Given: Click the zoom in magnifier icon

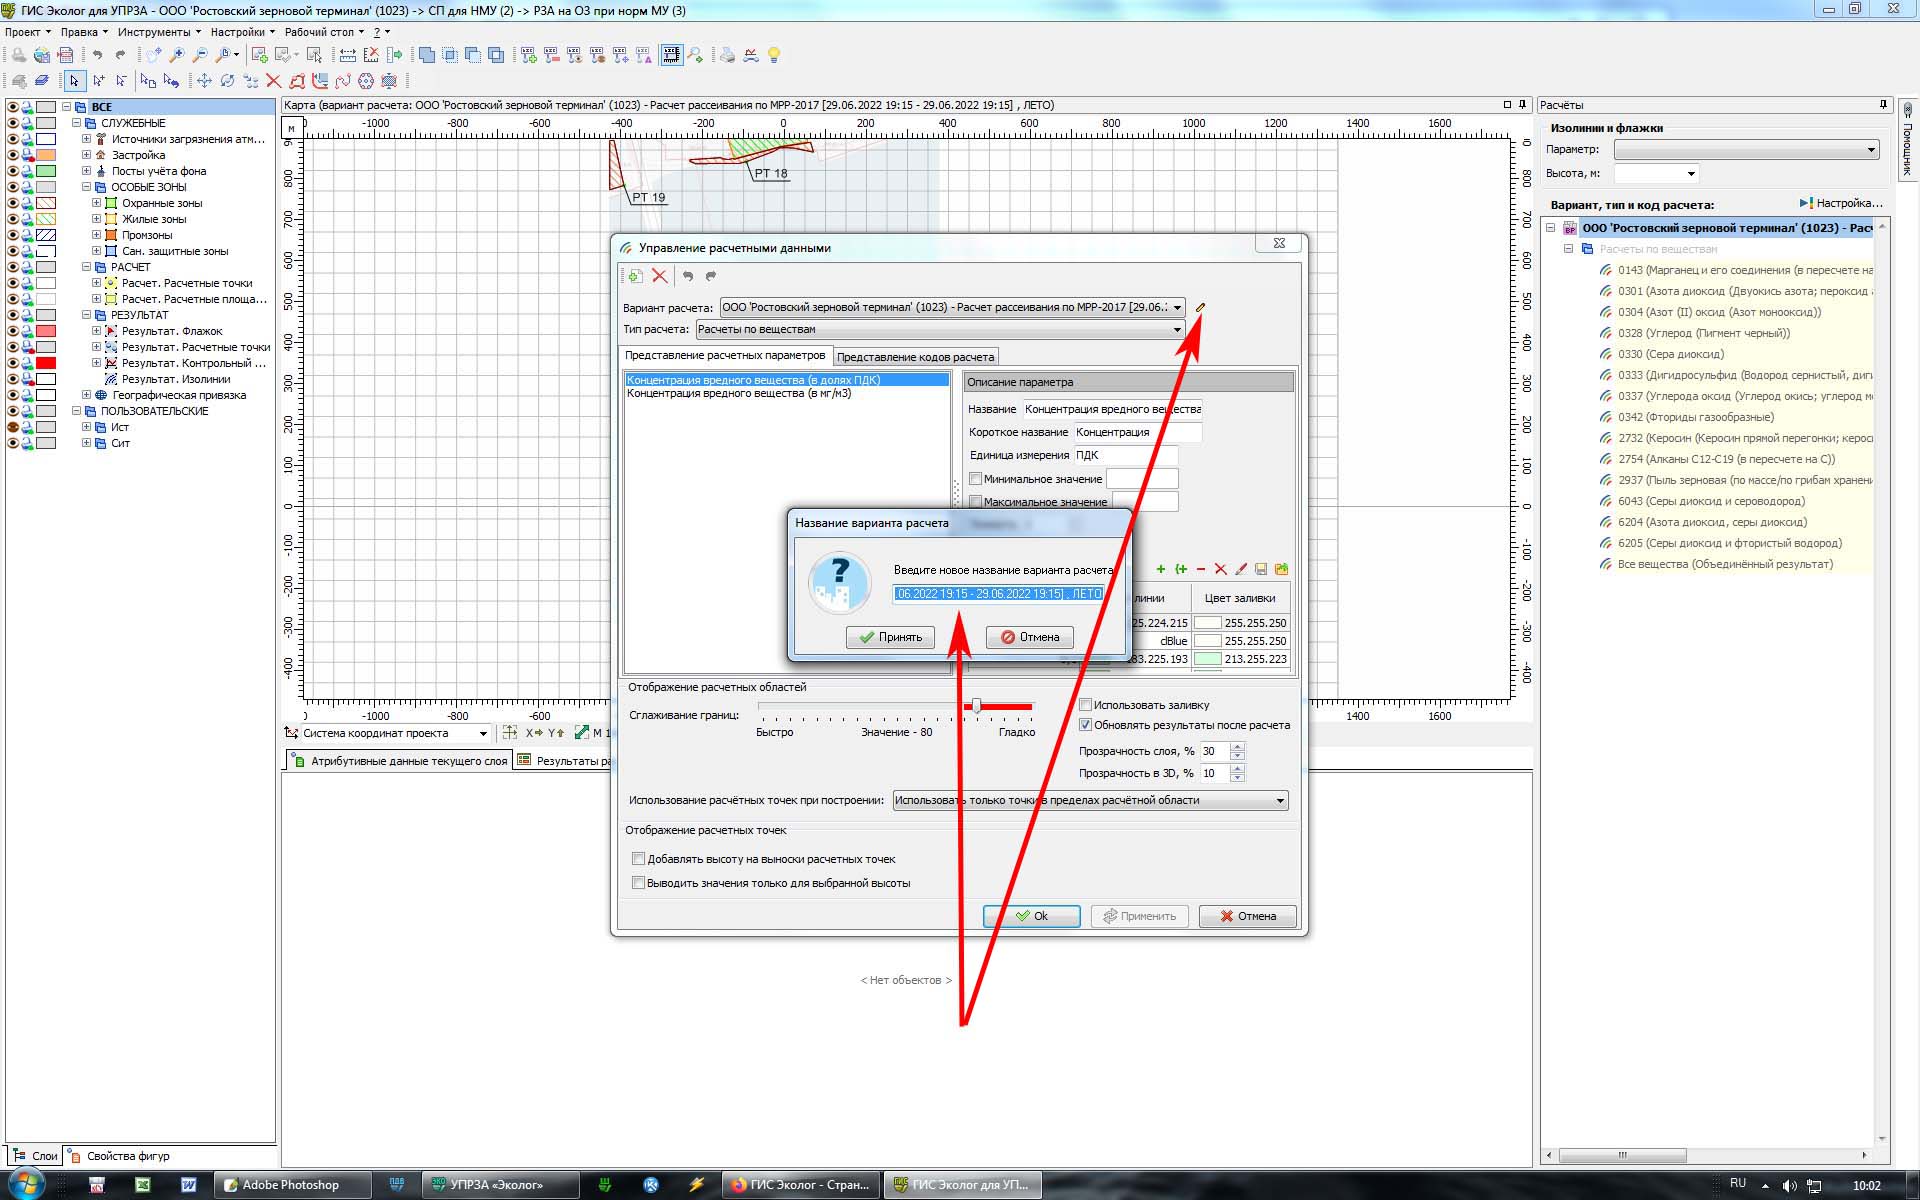Looking at the screenshot, I should point(177,55).
